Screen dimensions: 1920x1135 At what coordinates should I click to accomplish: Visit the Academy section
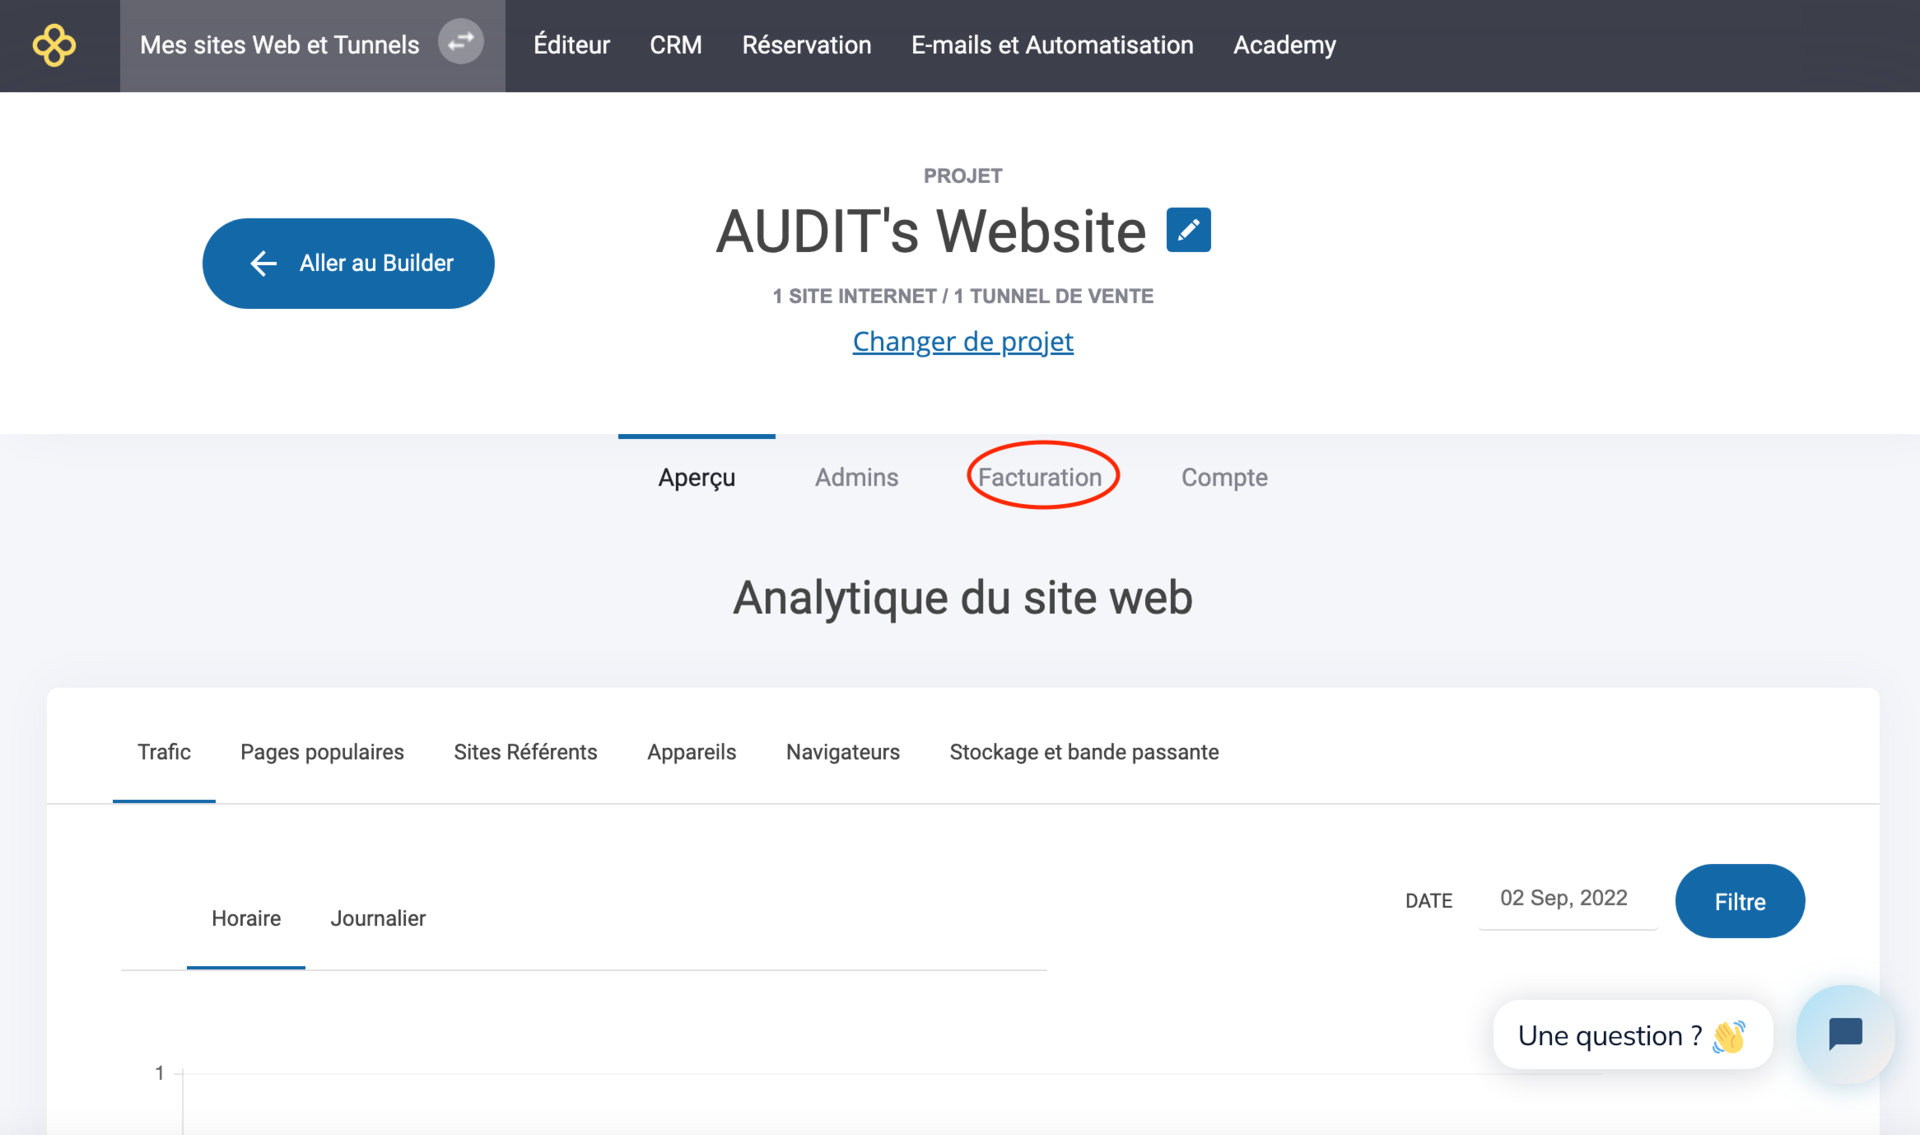click(1284, 45)
